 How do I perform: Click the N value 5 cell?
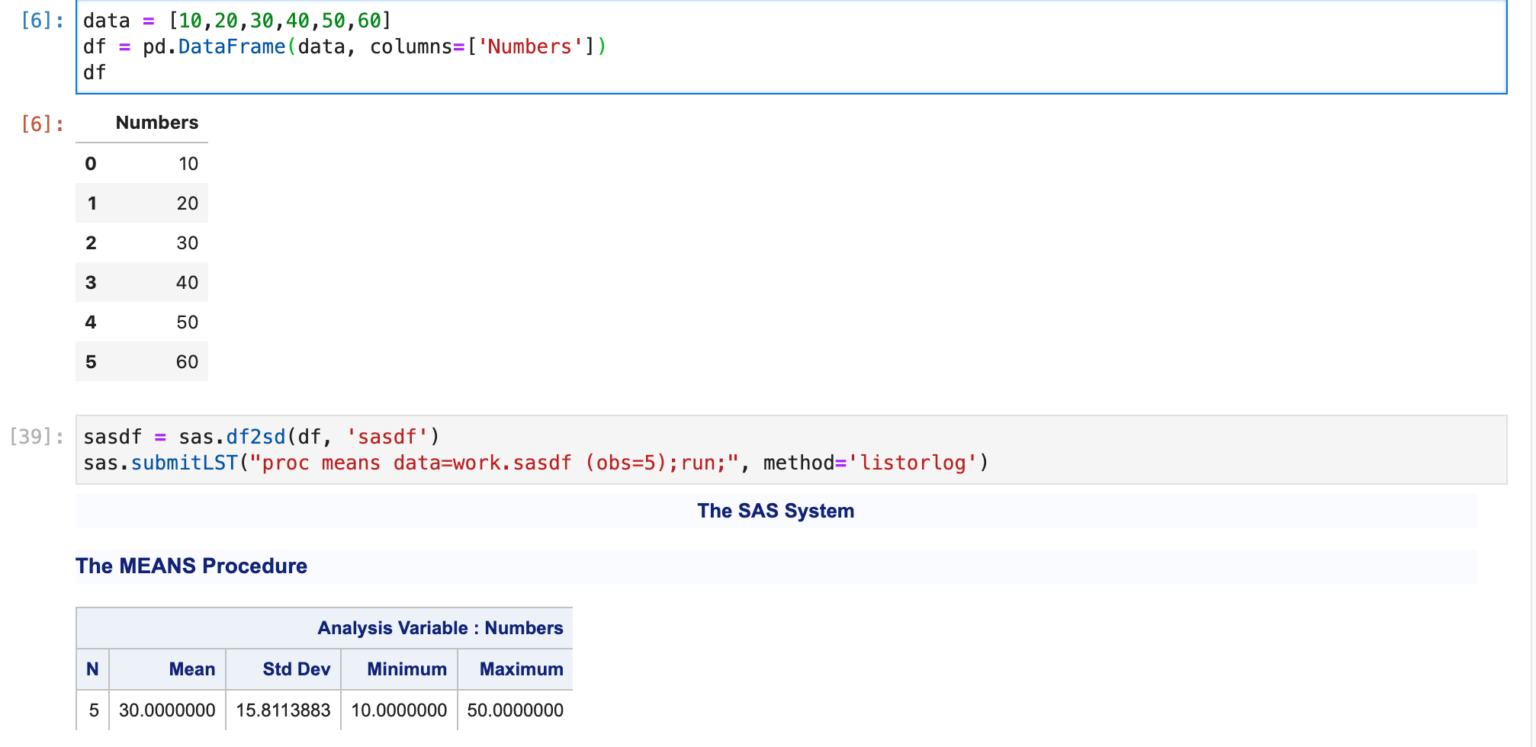(94, 710)
